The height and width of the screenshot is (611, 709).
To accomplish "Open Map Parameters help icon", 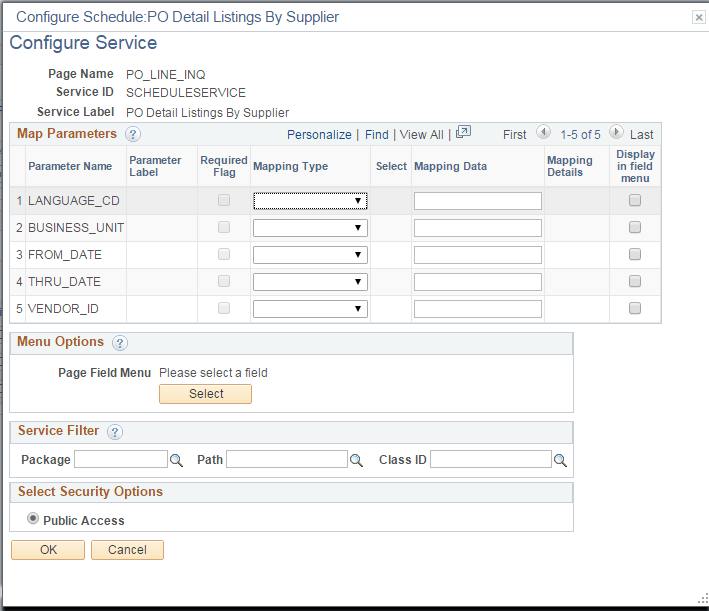I will (x=133, y=134).
